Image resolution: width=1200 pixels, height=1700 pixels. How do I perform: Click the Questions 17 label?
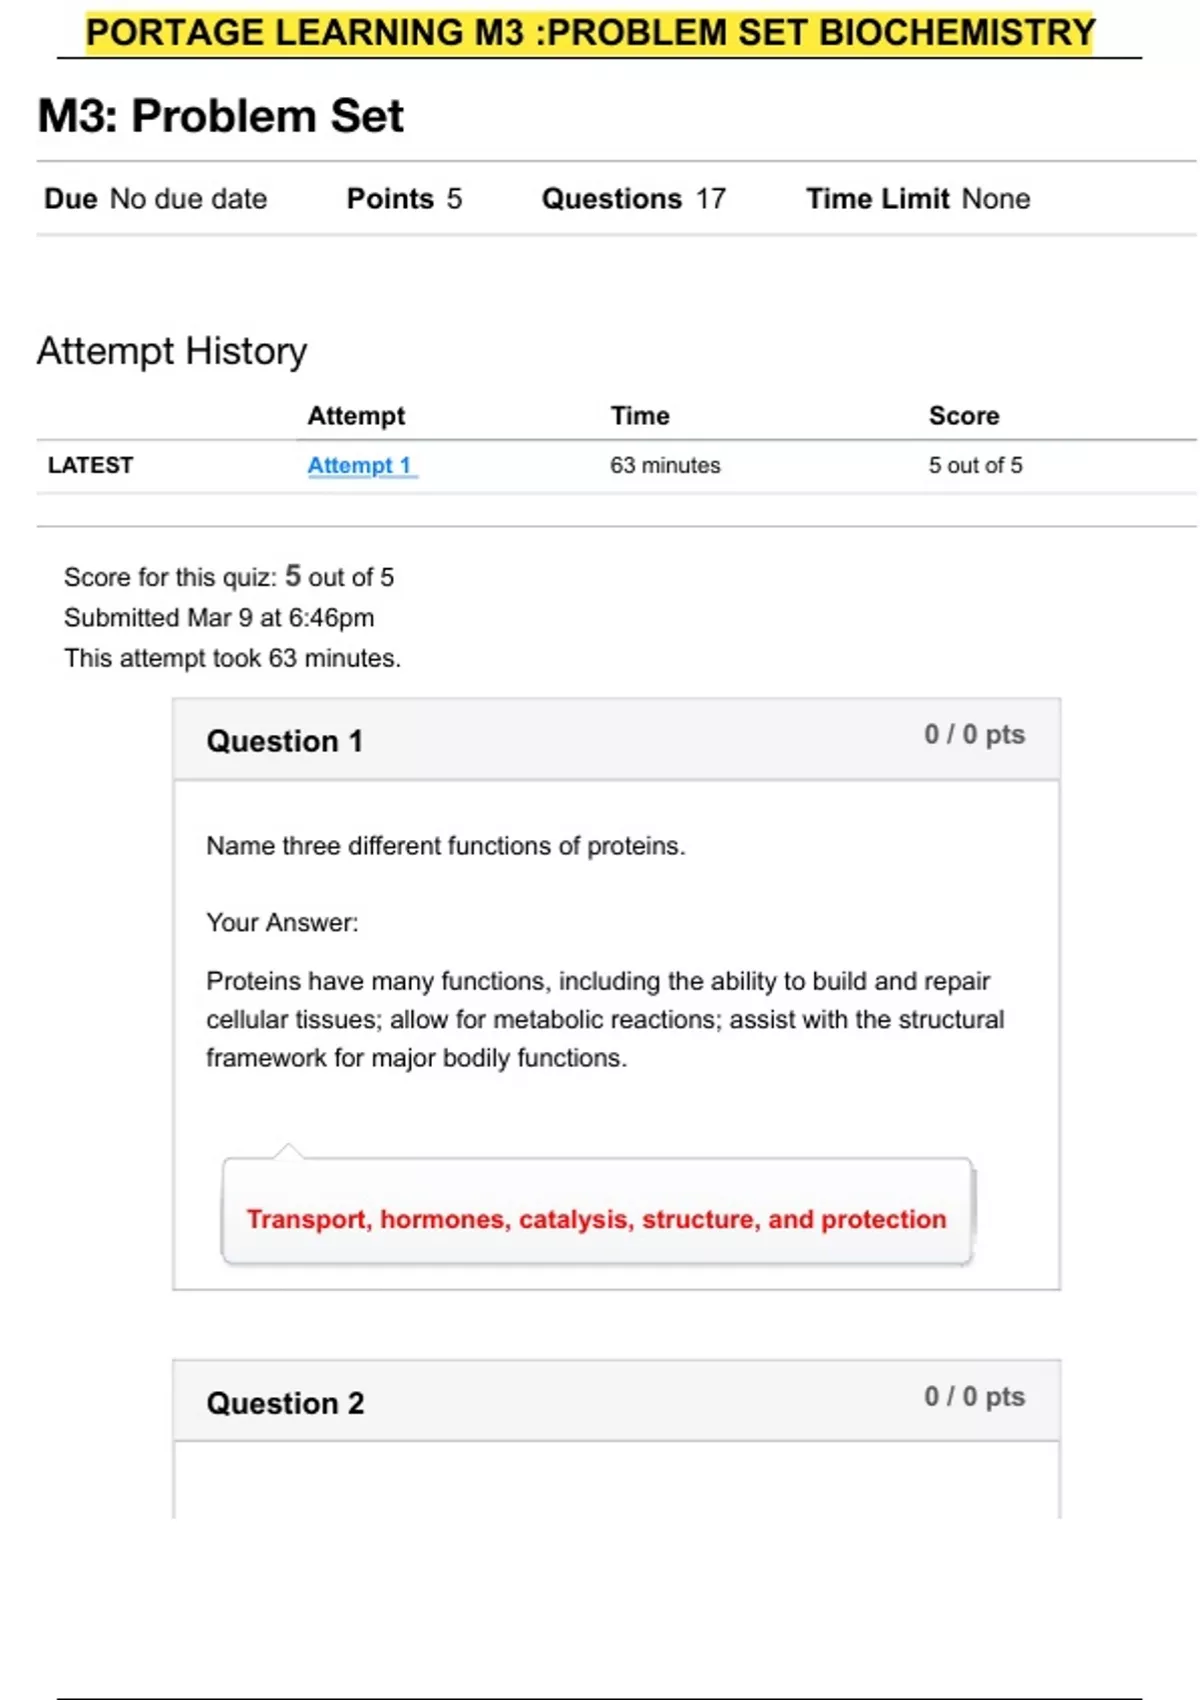634,198
